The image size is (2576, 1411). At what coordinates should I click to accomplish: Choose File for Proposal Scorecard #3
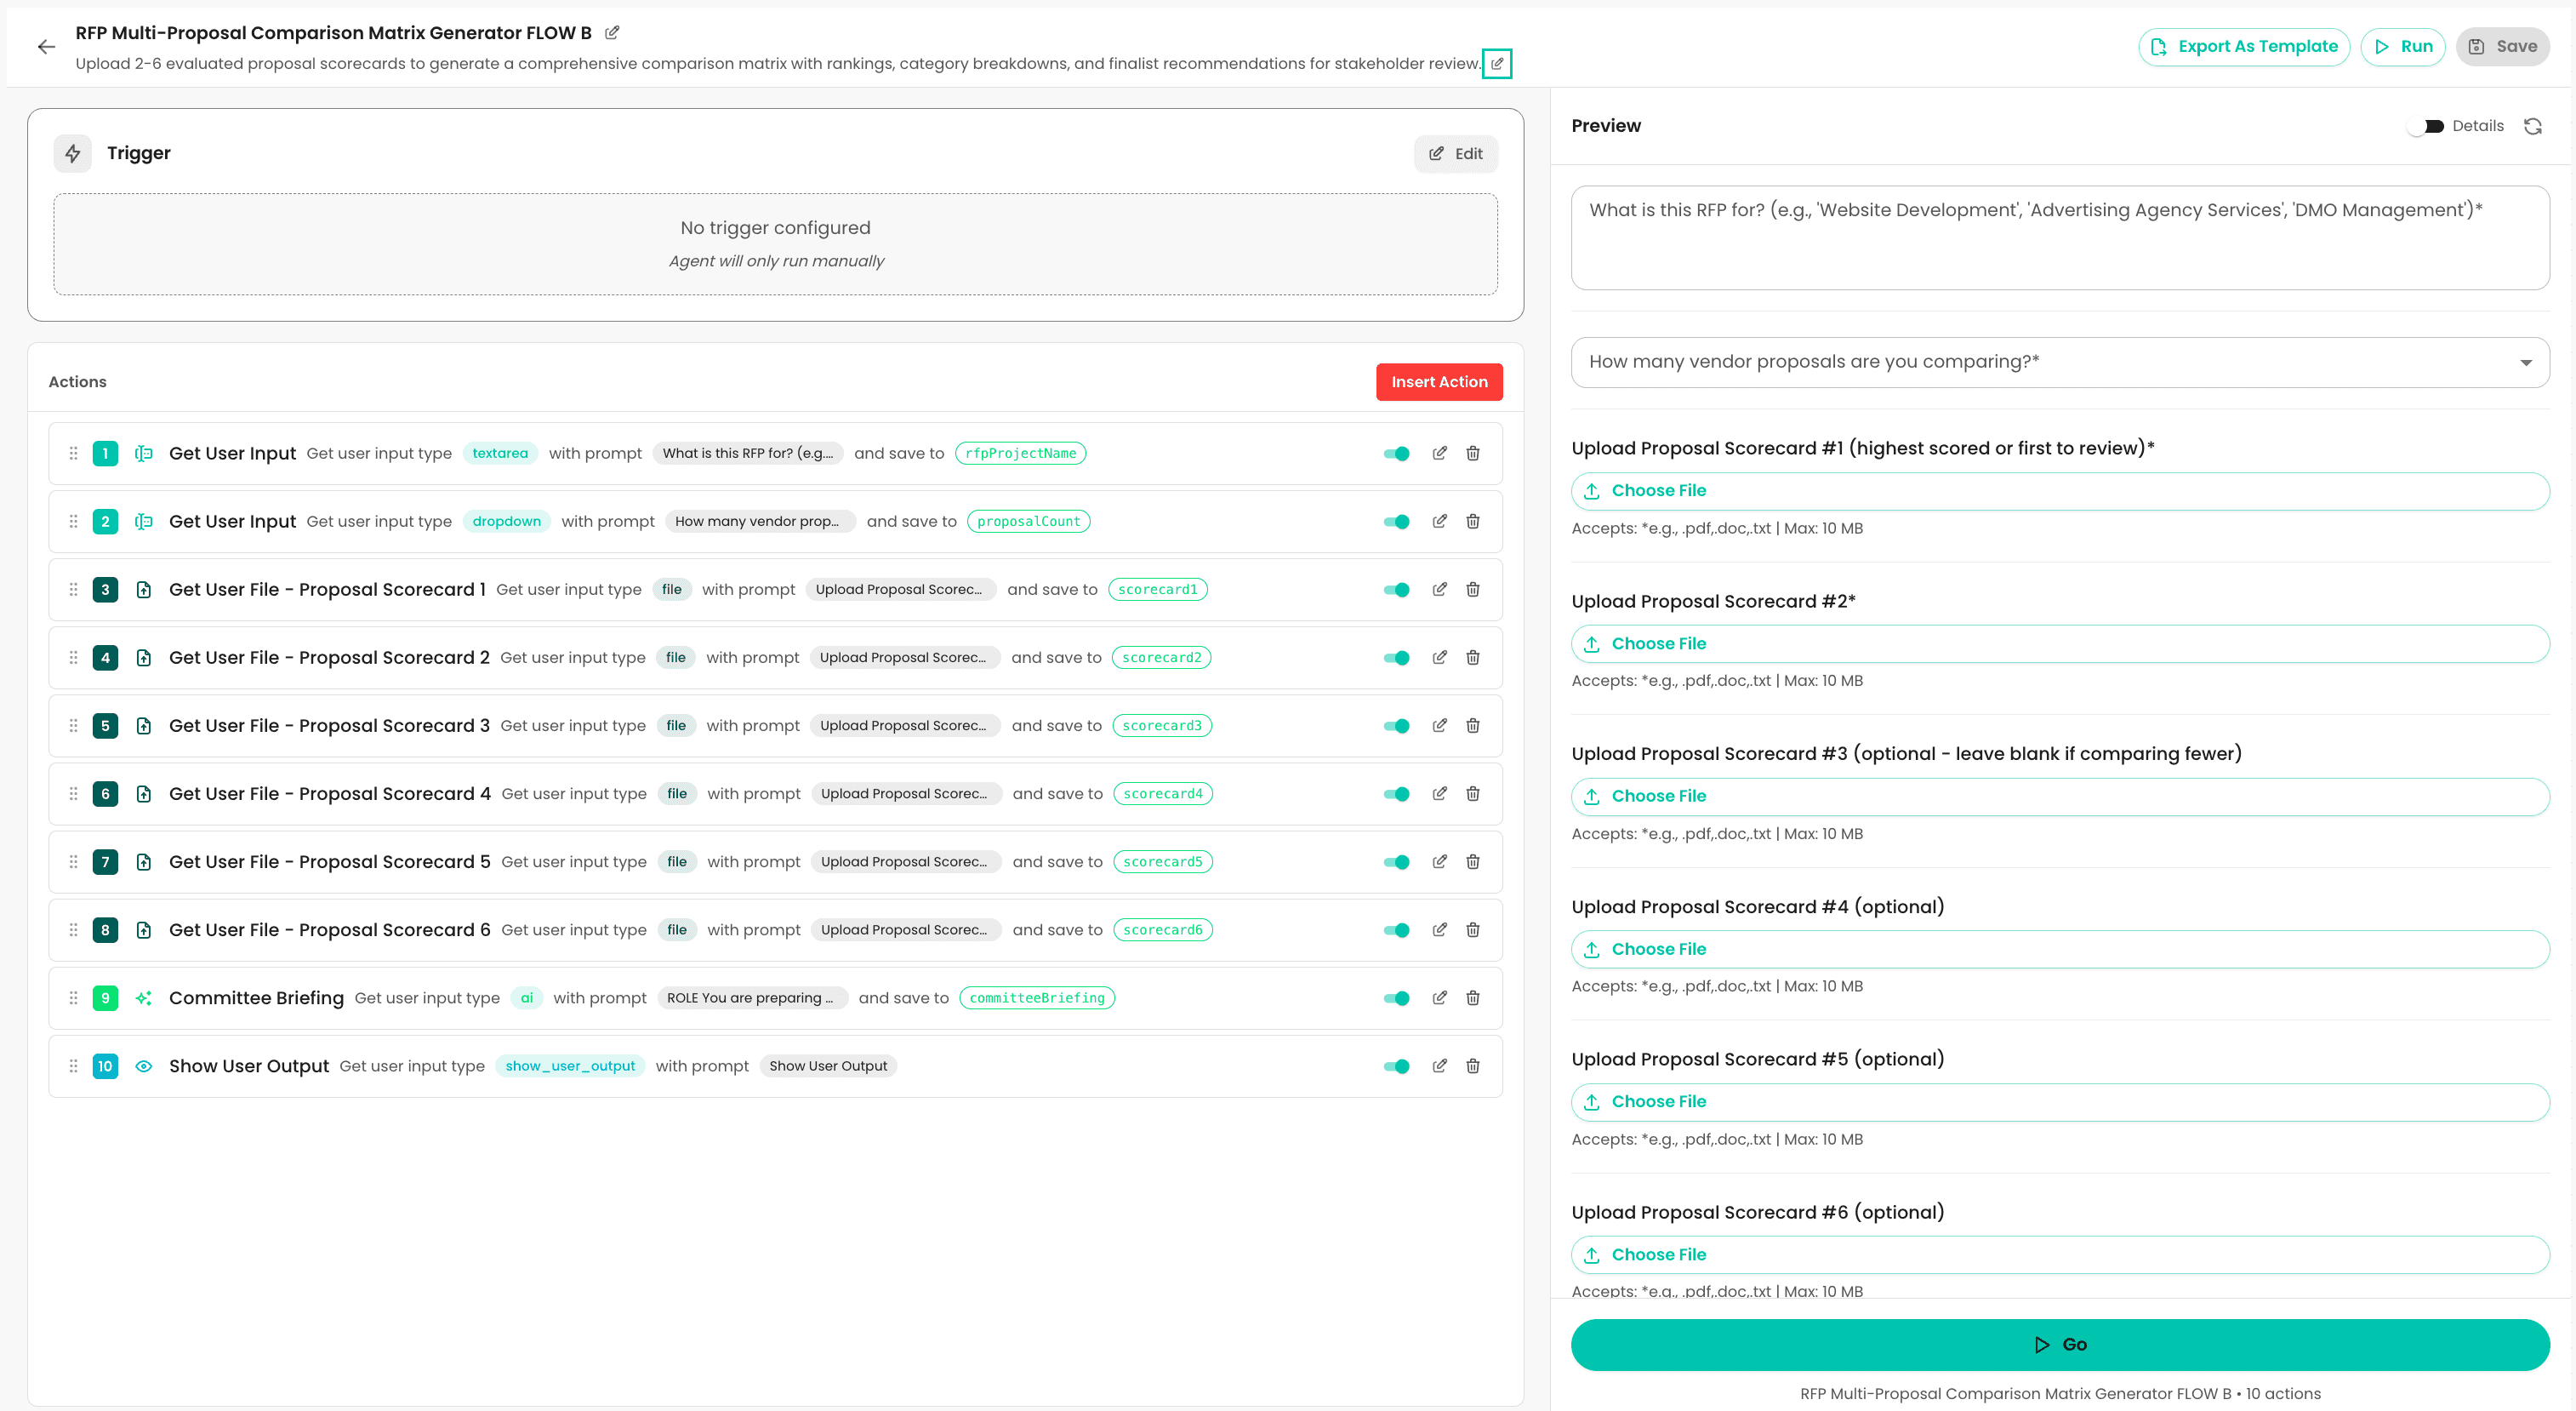[2059, 796]
